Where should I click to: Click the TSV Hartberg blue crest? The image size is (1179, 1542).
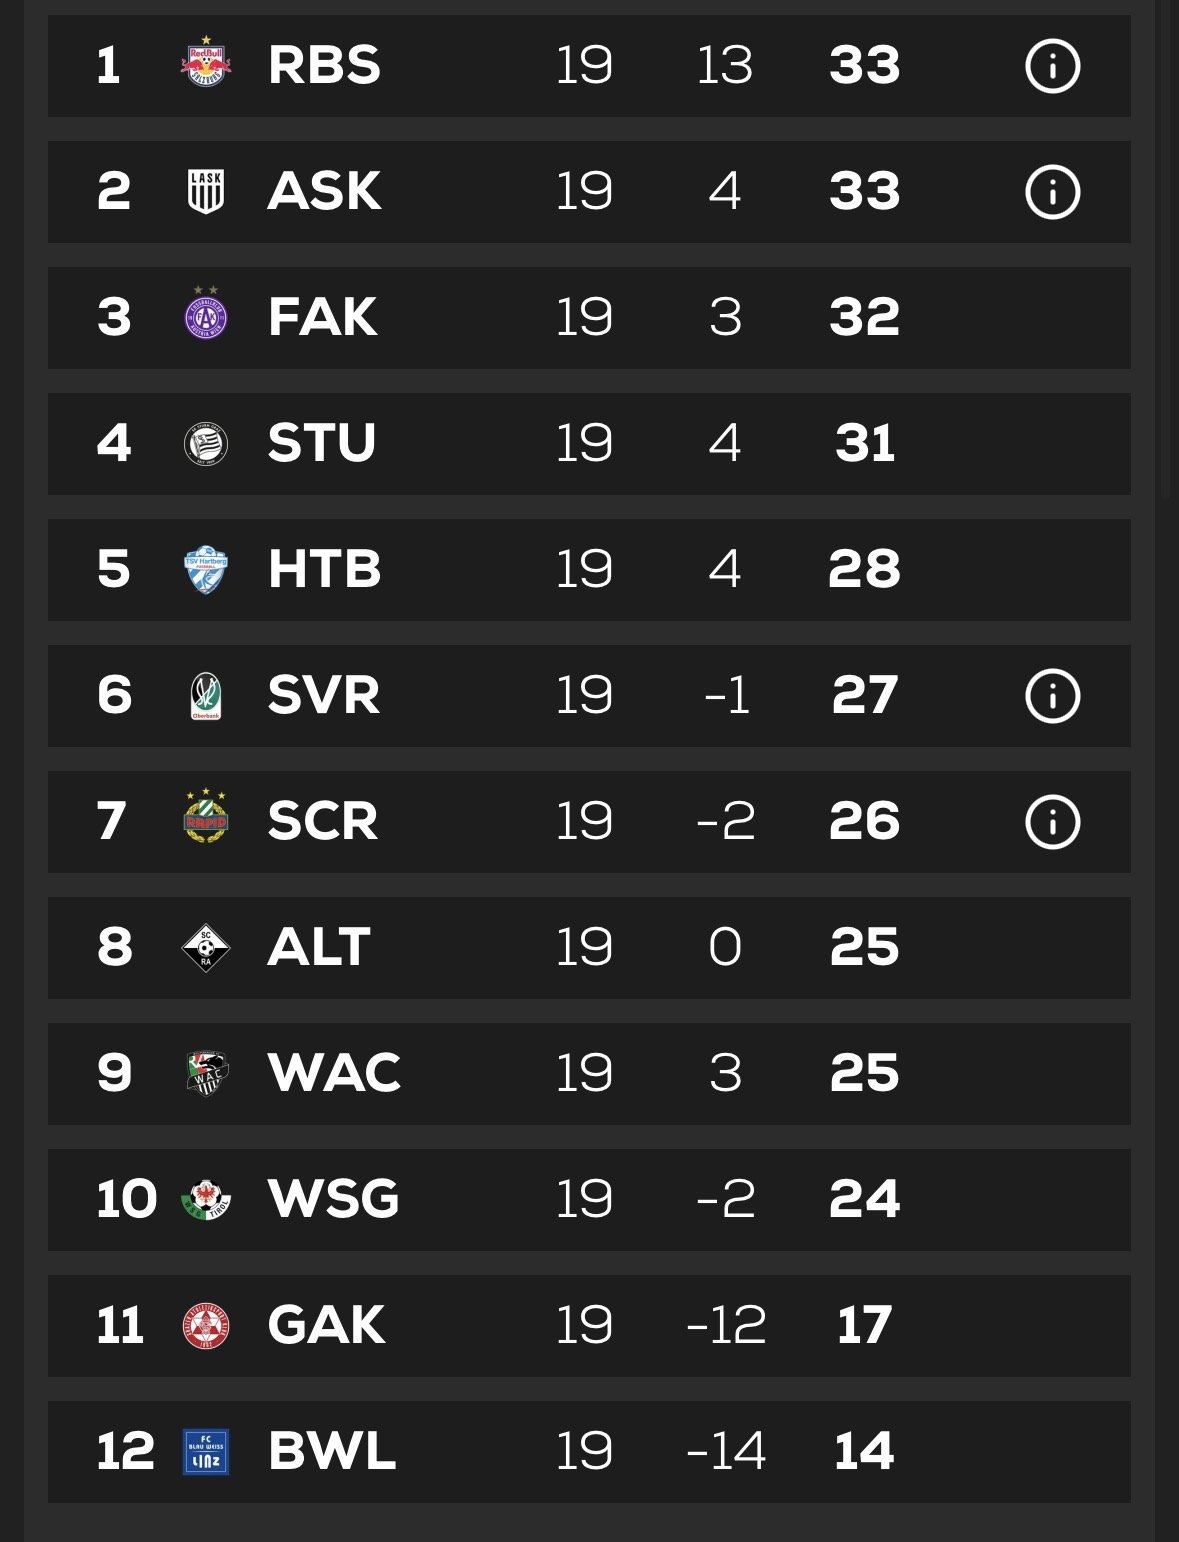(x=206, y=569)
